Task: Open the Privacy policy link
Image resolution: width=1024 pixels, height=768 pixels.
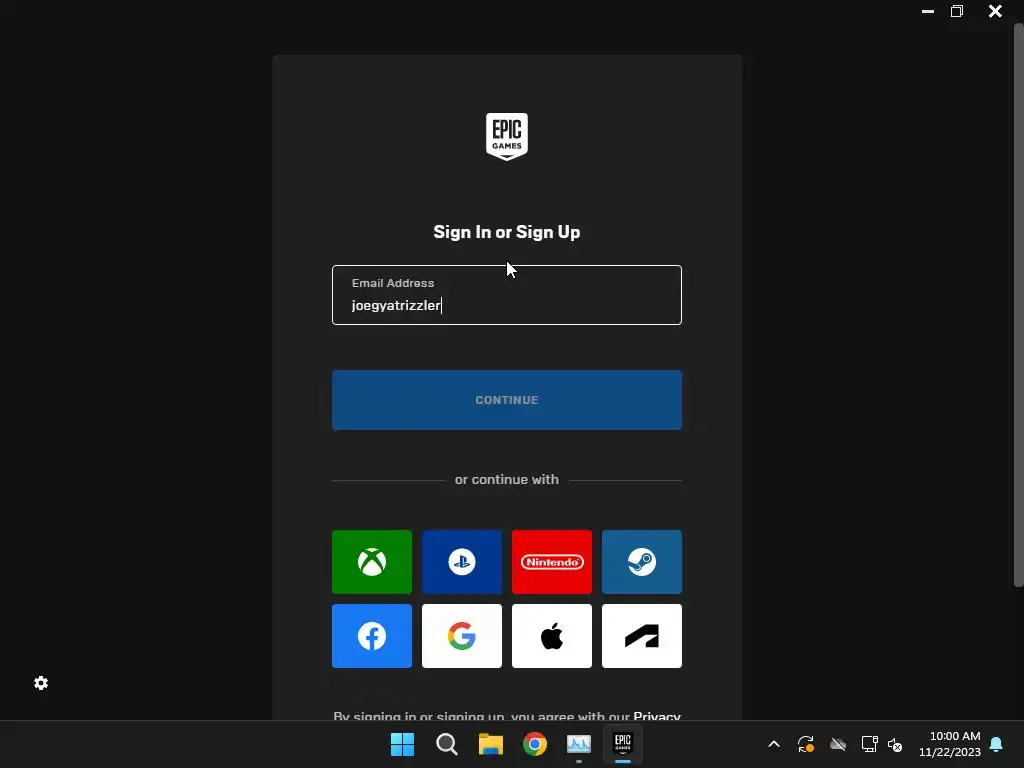Action: tap(656, 716)
